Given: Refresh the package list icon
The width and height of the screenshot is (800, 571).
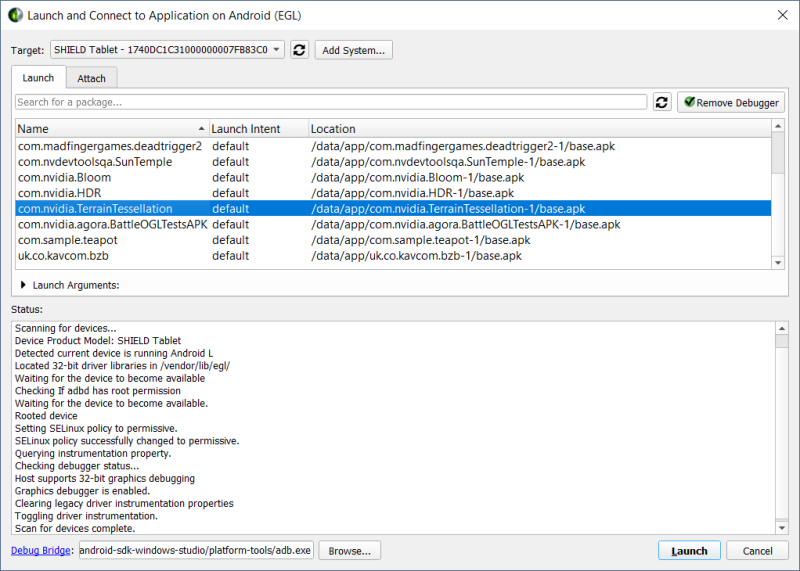Looking at the screenshot, I should 662,102.
